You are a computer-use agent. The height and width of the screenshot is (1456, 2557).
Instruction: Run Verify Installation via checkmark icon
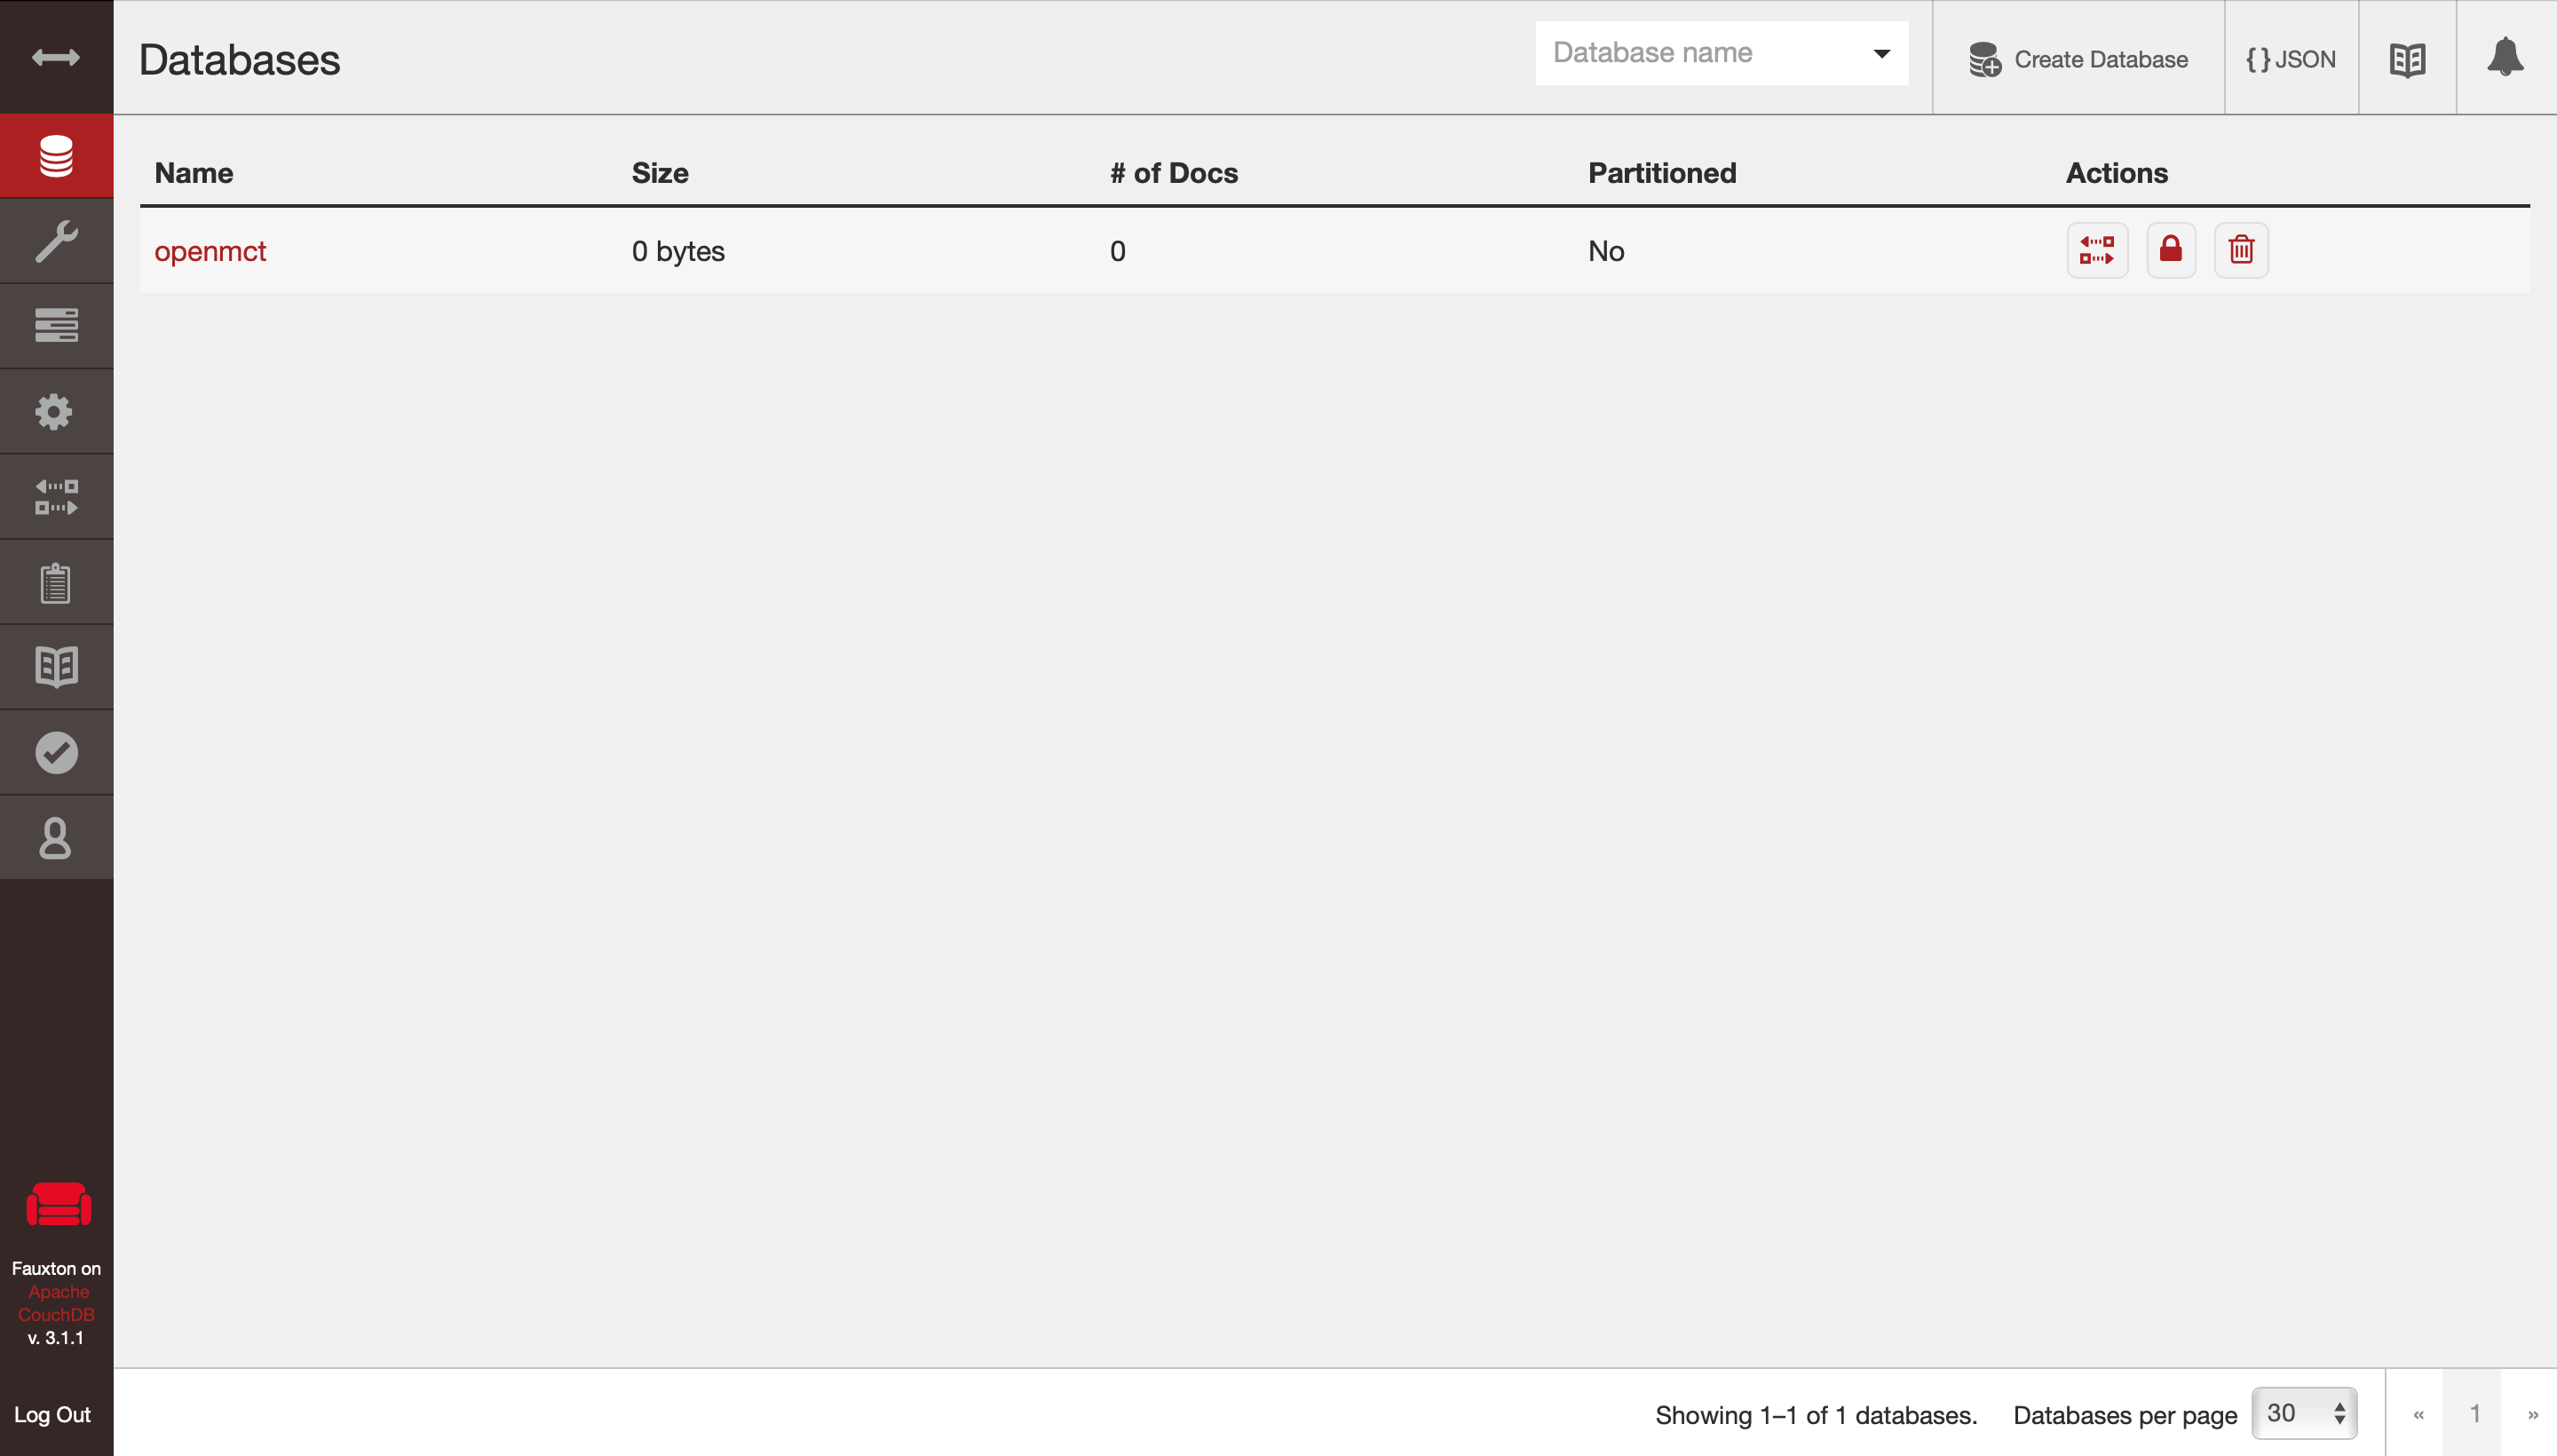coord(55,751)
